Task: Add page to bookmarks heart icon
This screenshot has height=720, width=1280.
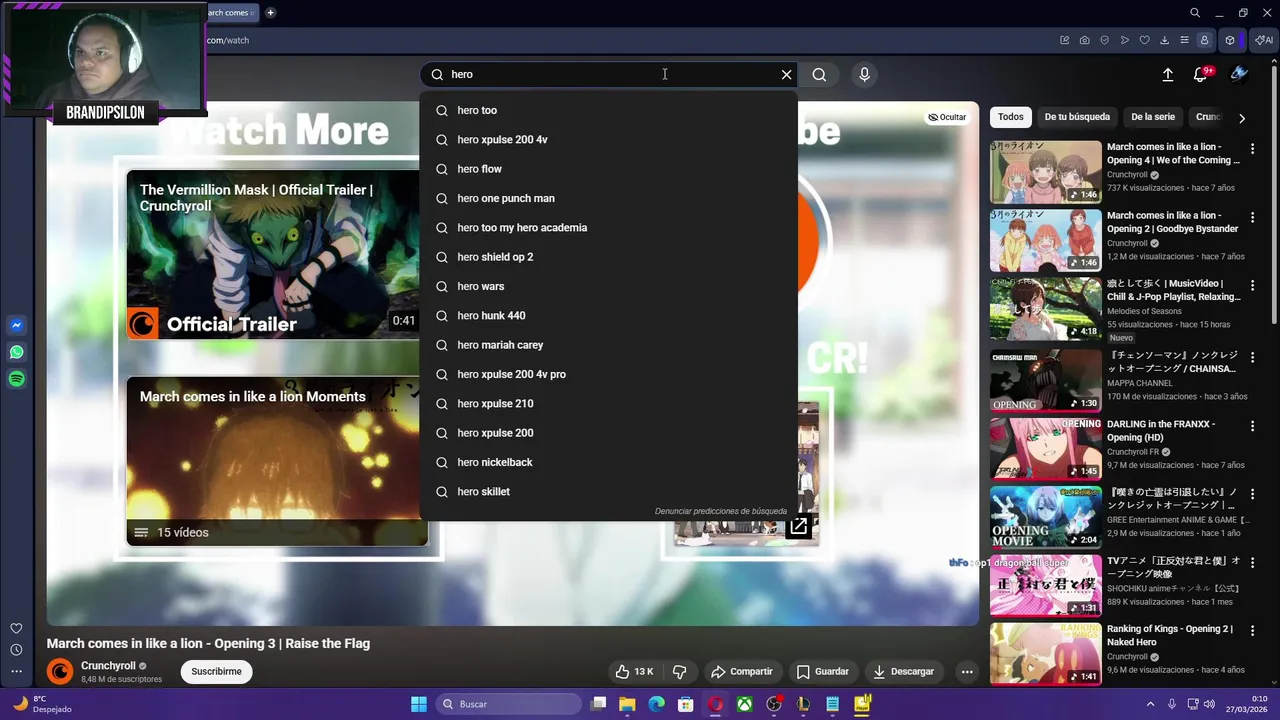Action: (1145, 40)
